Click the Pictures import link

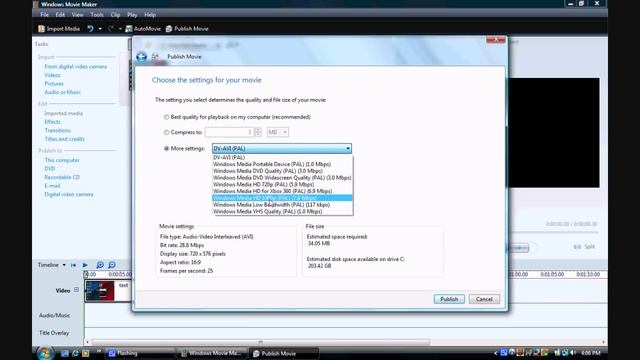click(x=54, y=84)
